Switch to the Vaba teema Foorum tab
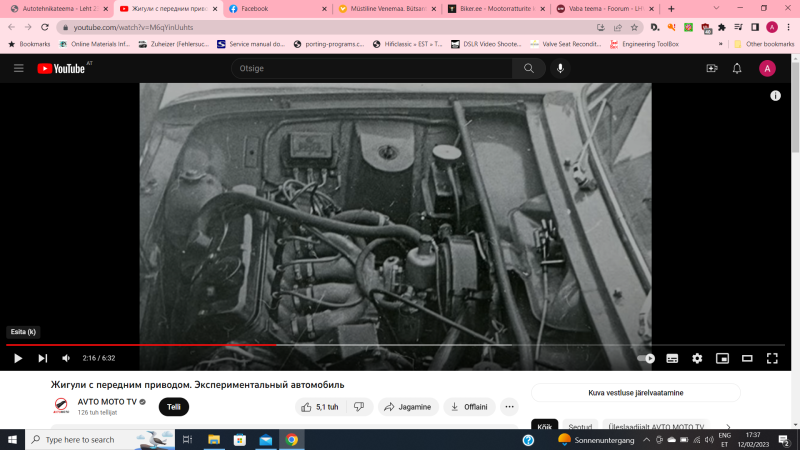 tap(605, 9)
